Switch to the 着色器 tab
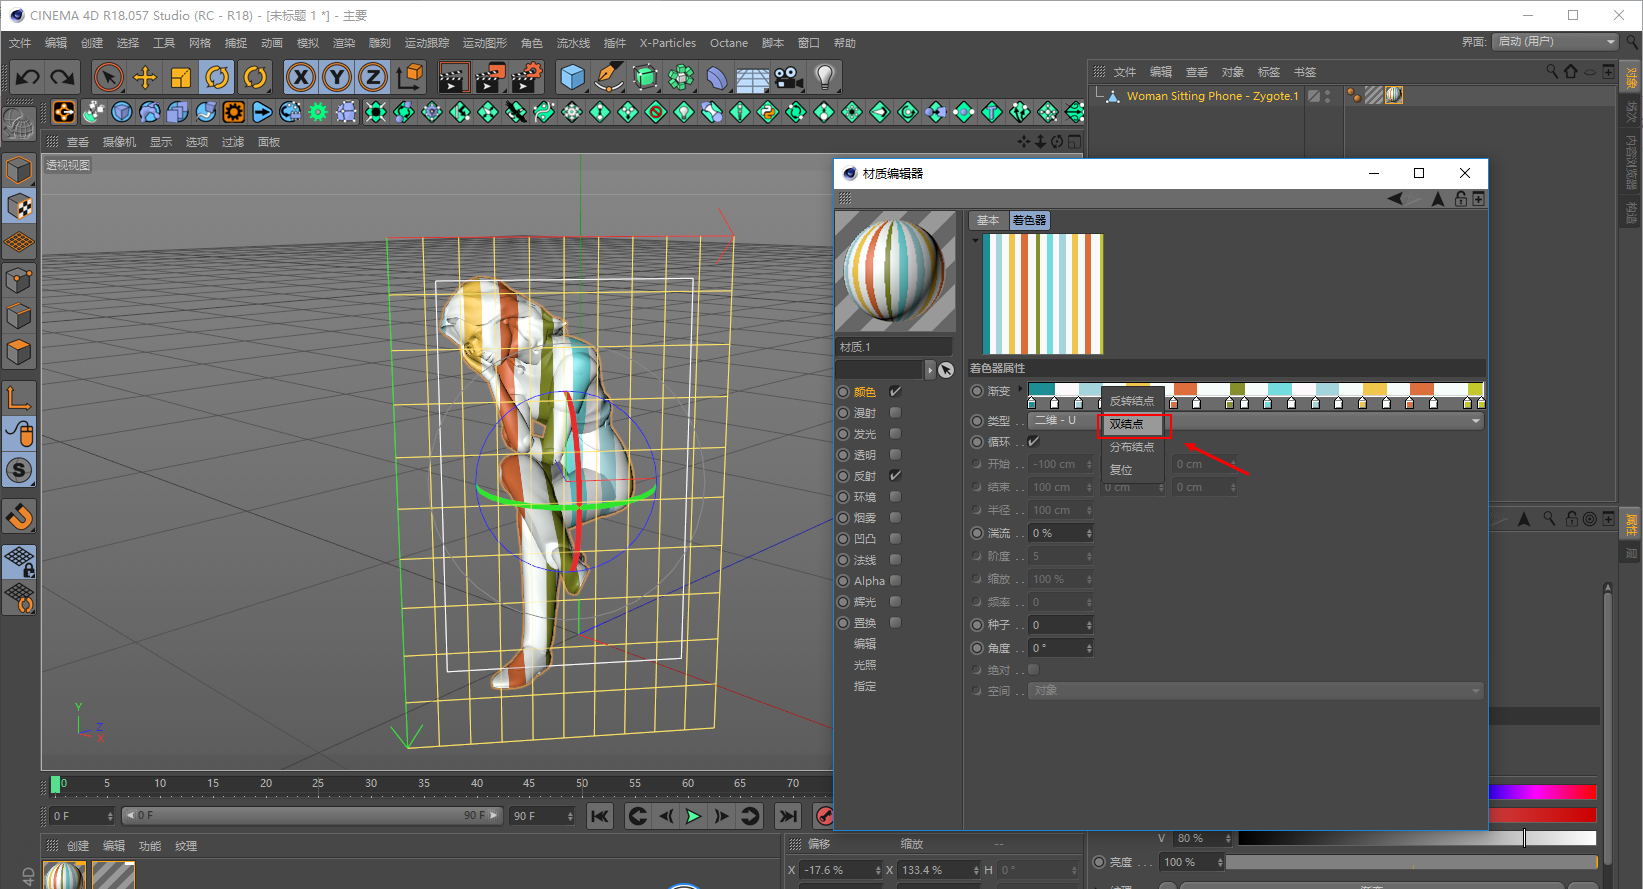 pos(1029,220)
